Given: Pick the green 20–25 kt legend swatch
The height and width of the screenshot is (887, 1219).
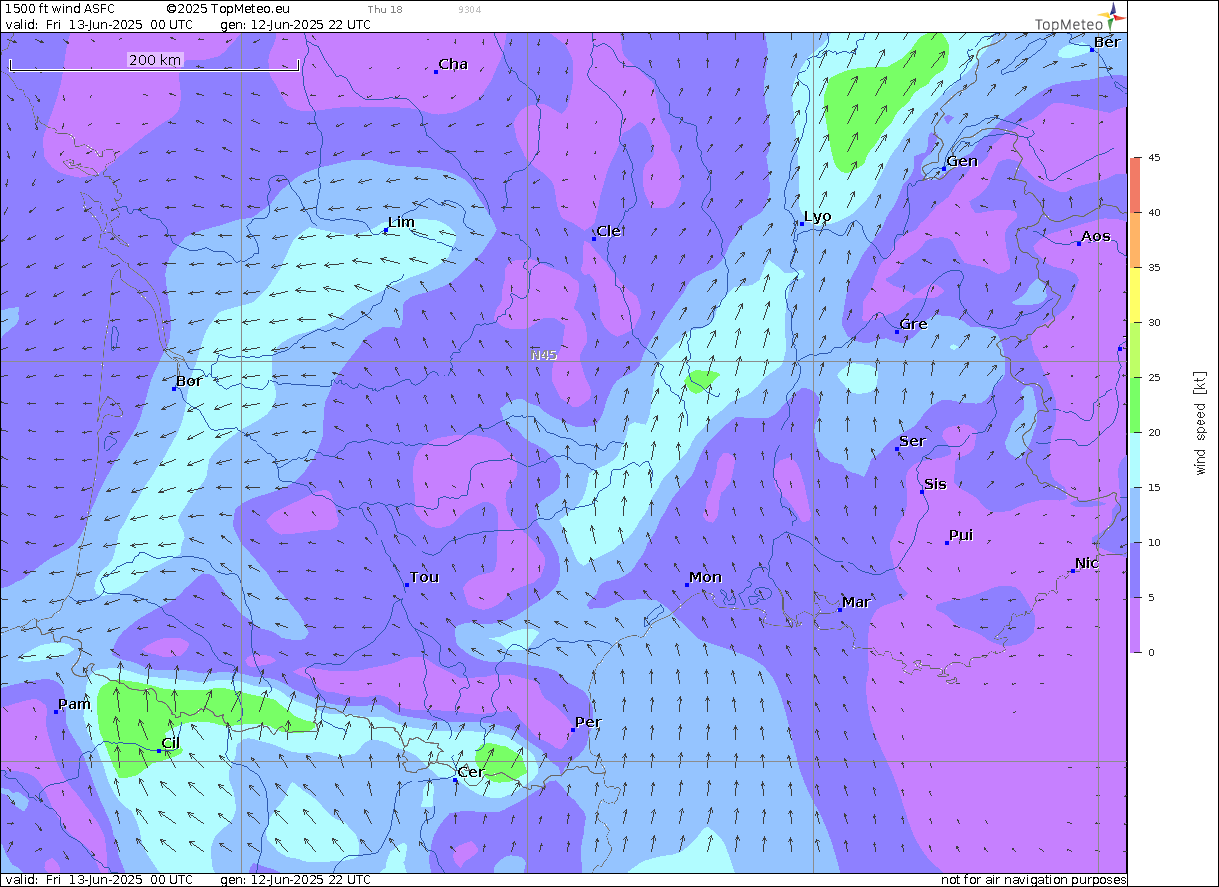Looking at the screenshot, I should pos(1136,405).
